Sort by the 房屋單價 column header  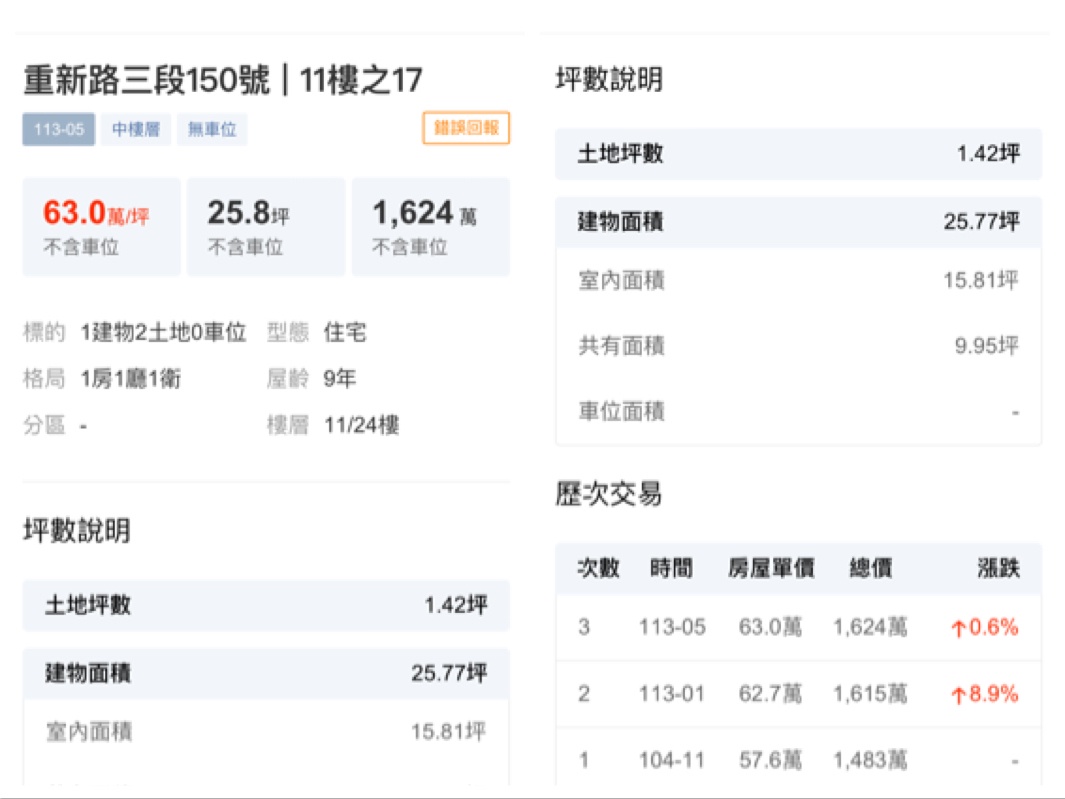pyautogui.click(x=770, y=569)
